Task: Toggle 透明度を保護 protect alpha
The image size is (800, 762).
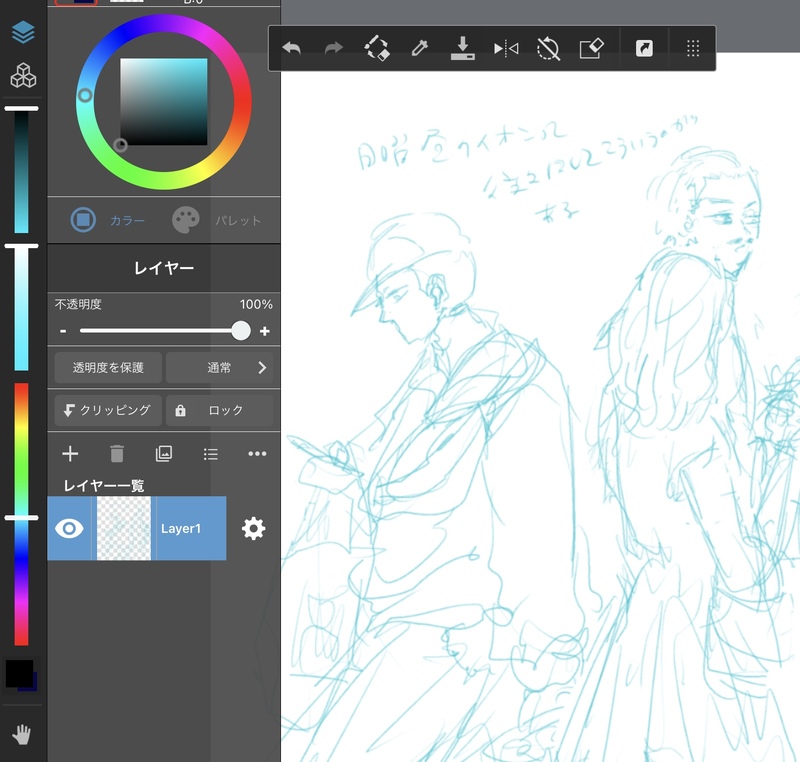Action: (108, 367)
